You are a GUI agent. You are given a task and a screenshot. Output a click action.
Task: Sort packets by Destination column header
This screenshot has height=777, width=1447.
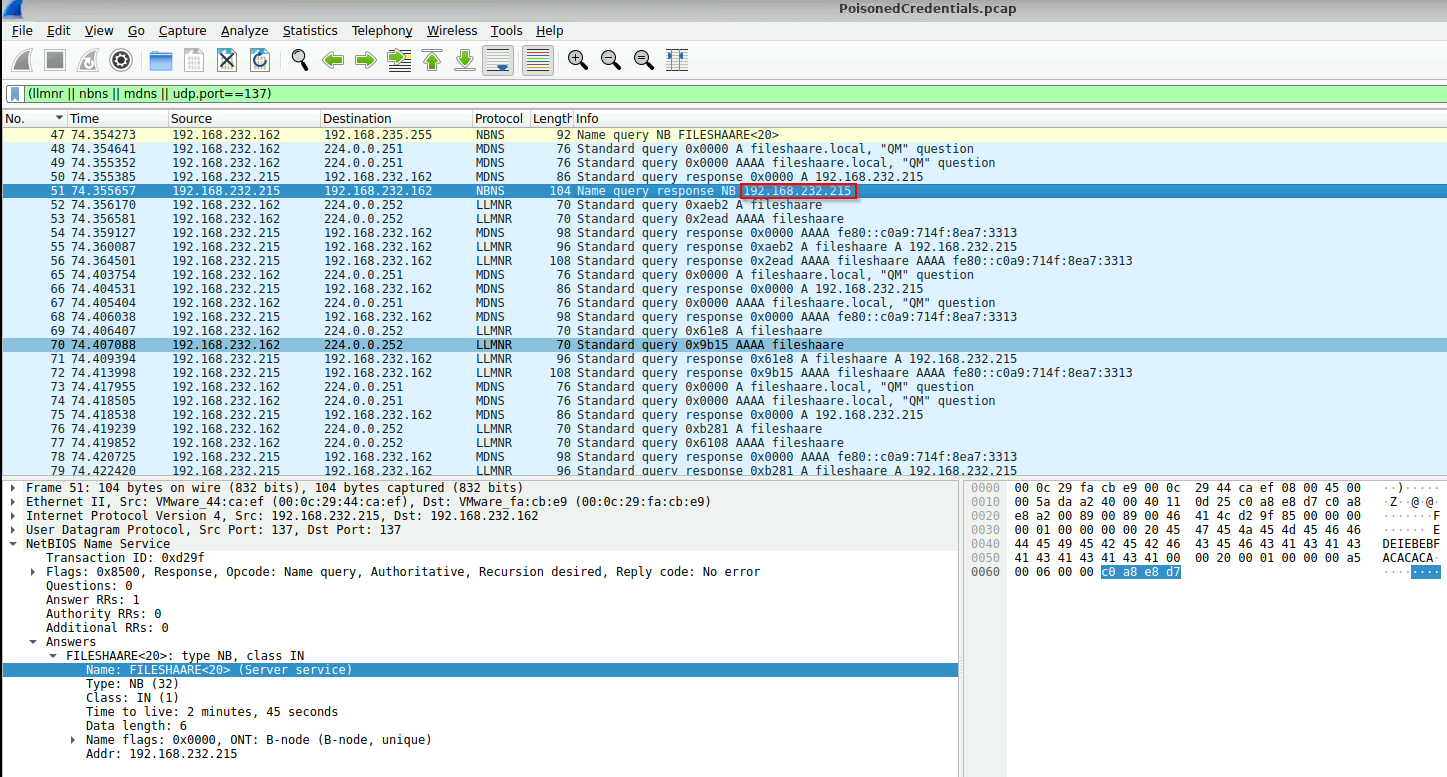pos(357,119)
